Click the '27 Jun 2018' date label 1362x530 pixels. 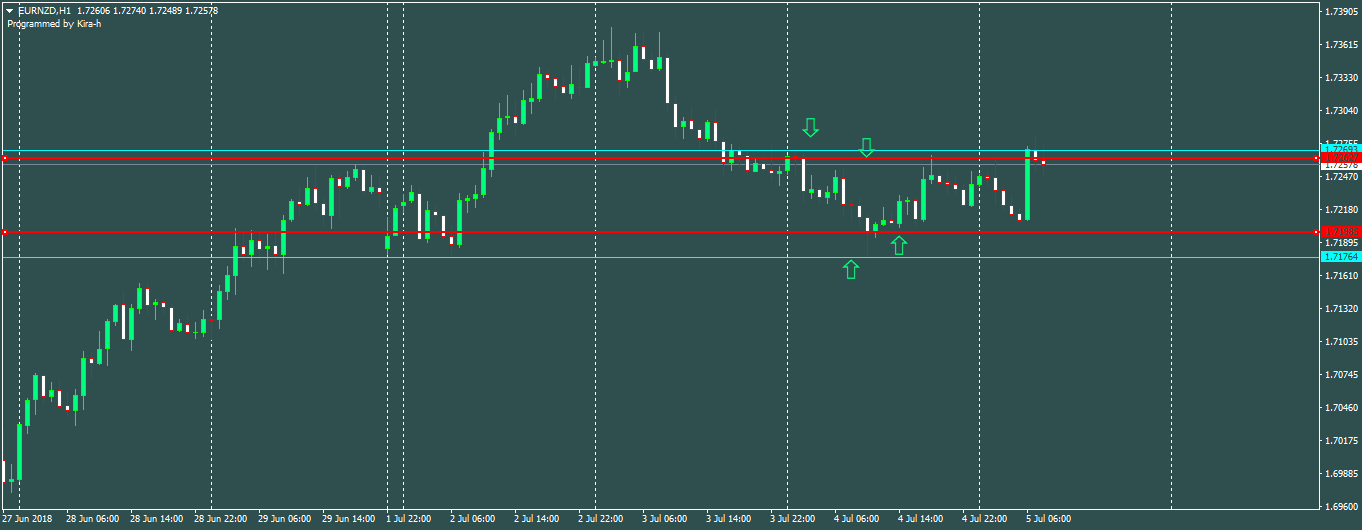[x=27, y=519]
